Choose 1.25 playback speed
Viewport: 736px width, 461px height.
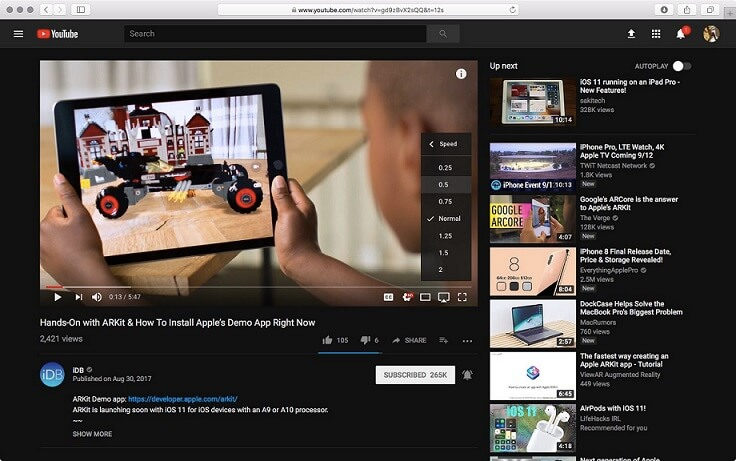click(445, 236)
